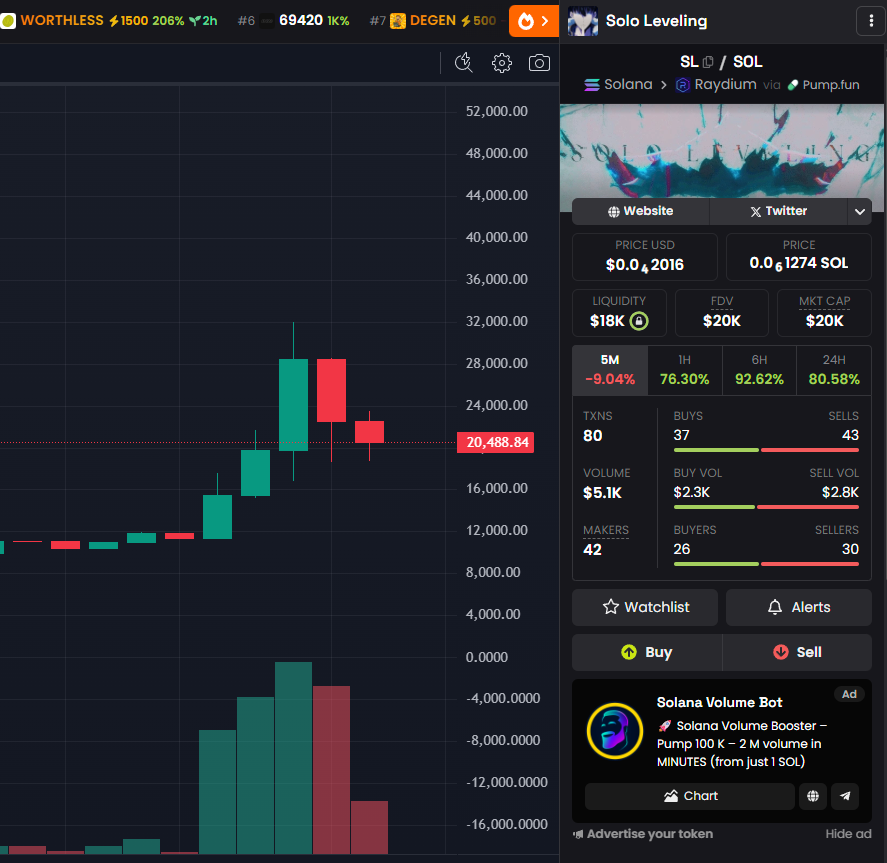This screenshot has width=887, height=863.
Task: Click the FDV $20K box
Action: point(722,313)
